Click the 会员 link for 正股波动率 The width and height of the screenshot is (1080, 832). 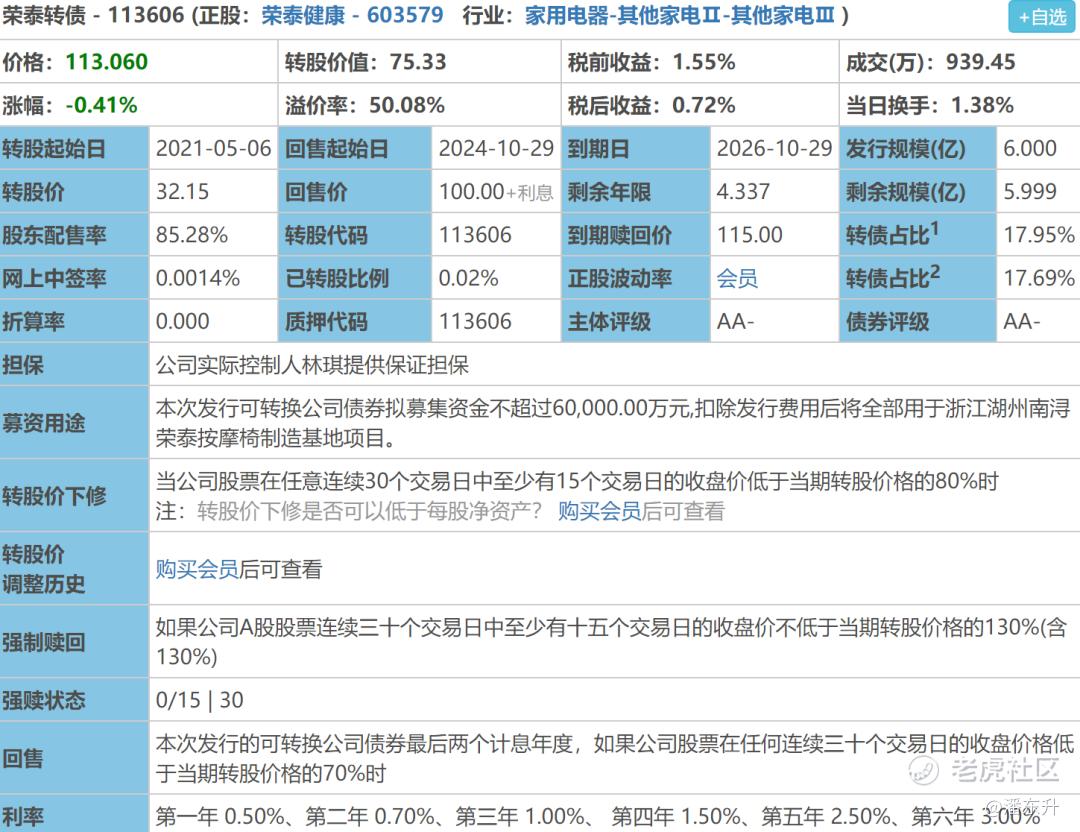tap(737, 278)
